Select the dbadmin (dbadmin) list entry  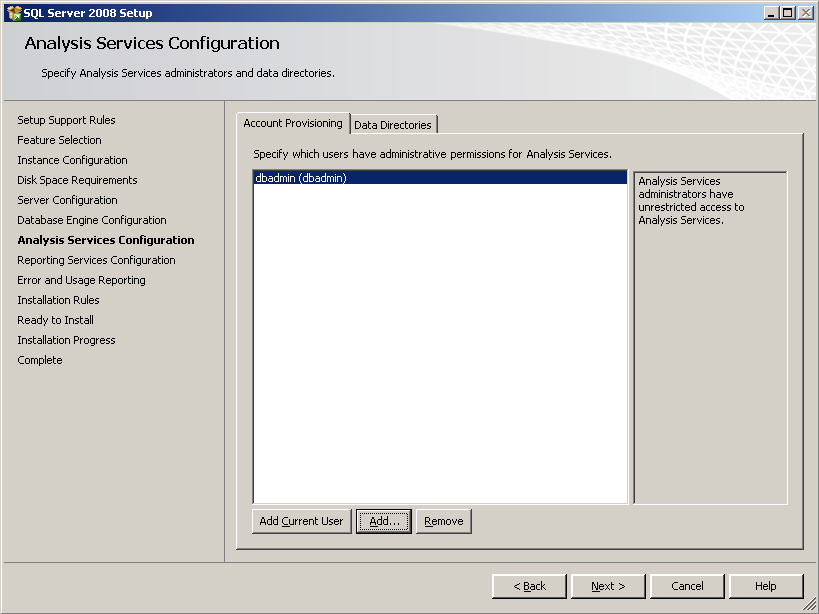point(440,178)
